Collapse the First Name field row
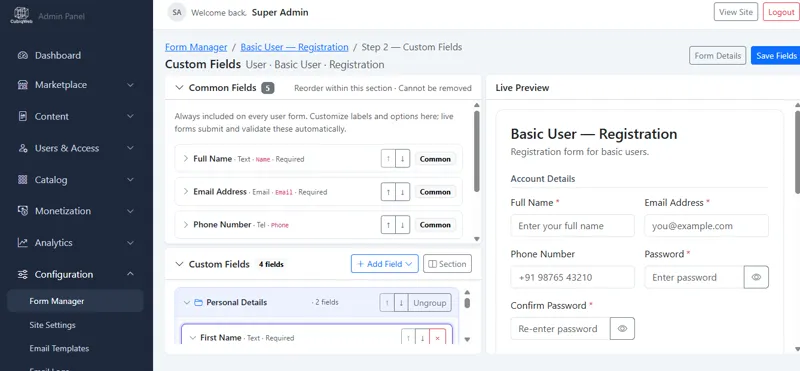This screenshot has width=800, height=371. pyautogui.click(x=193, y=338)
